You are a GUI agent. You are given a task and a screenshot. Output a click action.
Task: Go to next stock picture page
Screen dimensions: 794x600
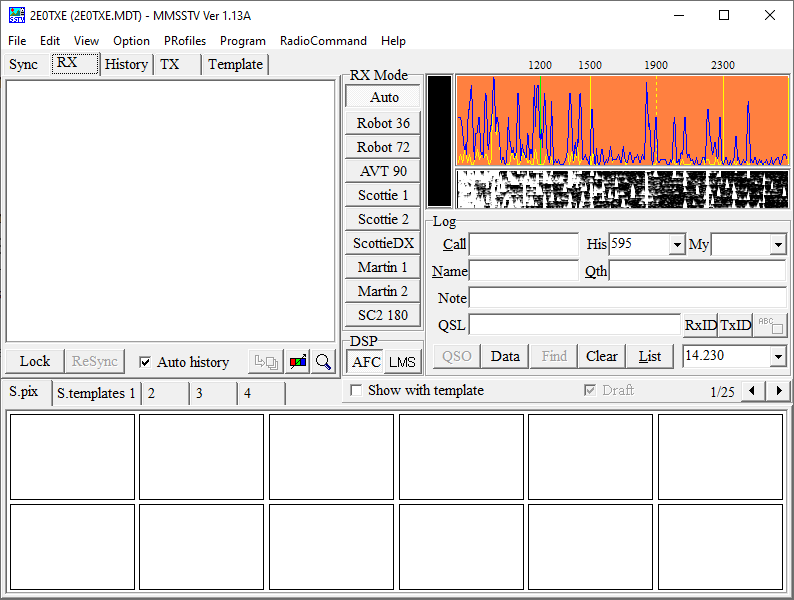pyautogui.click(x=778, y=390)
